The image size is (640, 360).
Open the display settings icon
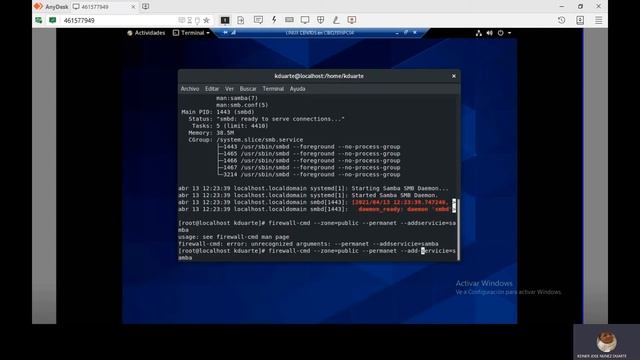tap(305, 20)
